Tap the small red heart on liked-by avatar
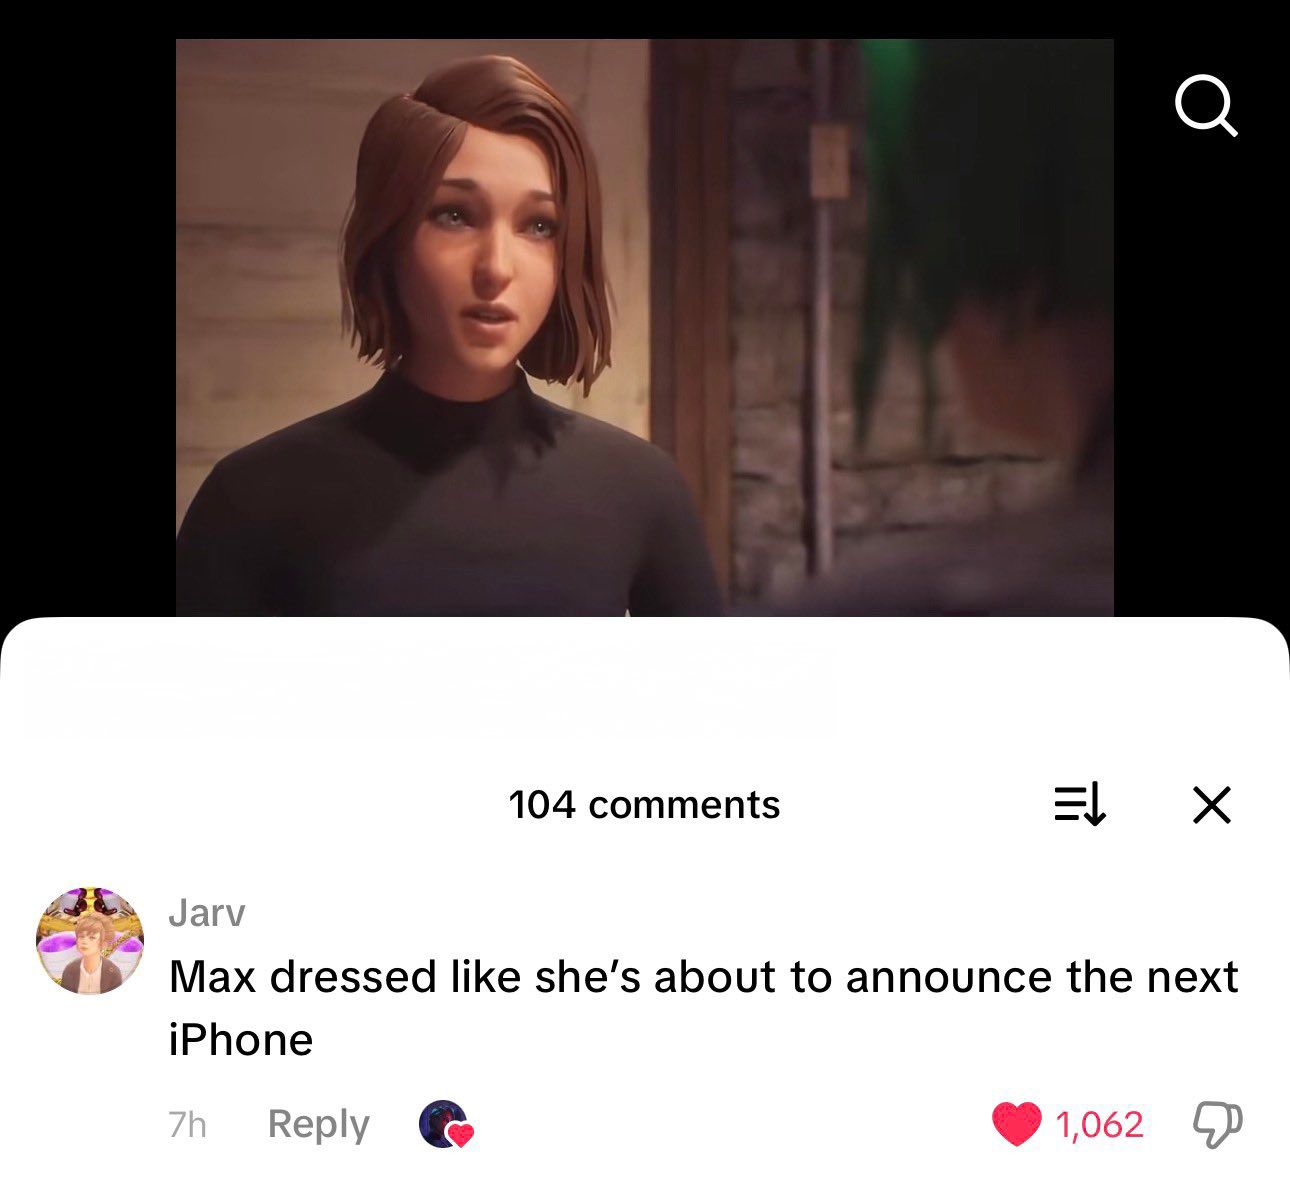This screenshot has width=1290, height=1177. (461, 1135)
